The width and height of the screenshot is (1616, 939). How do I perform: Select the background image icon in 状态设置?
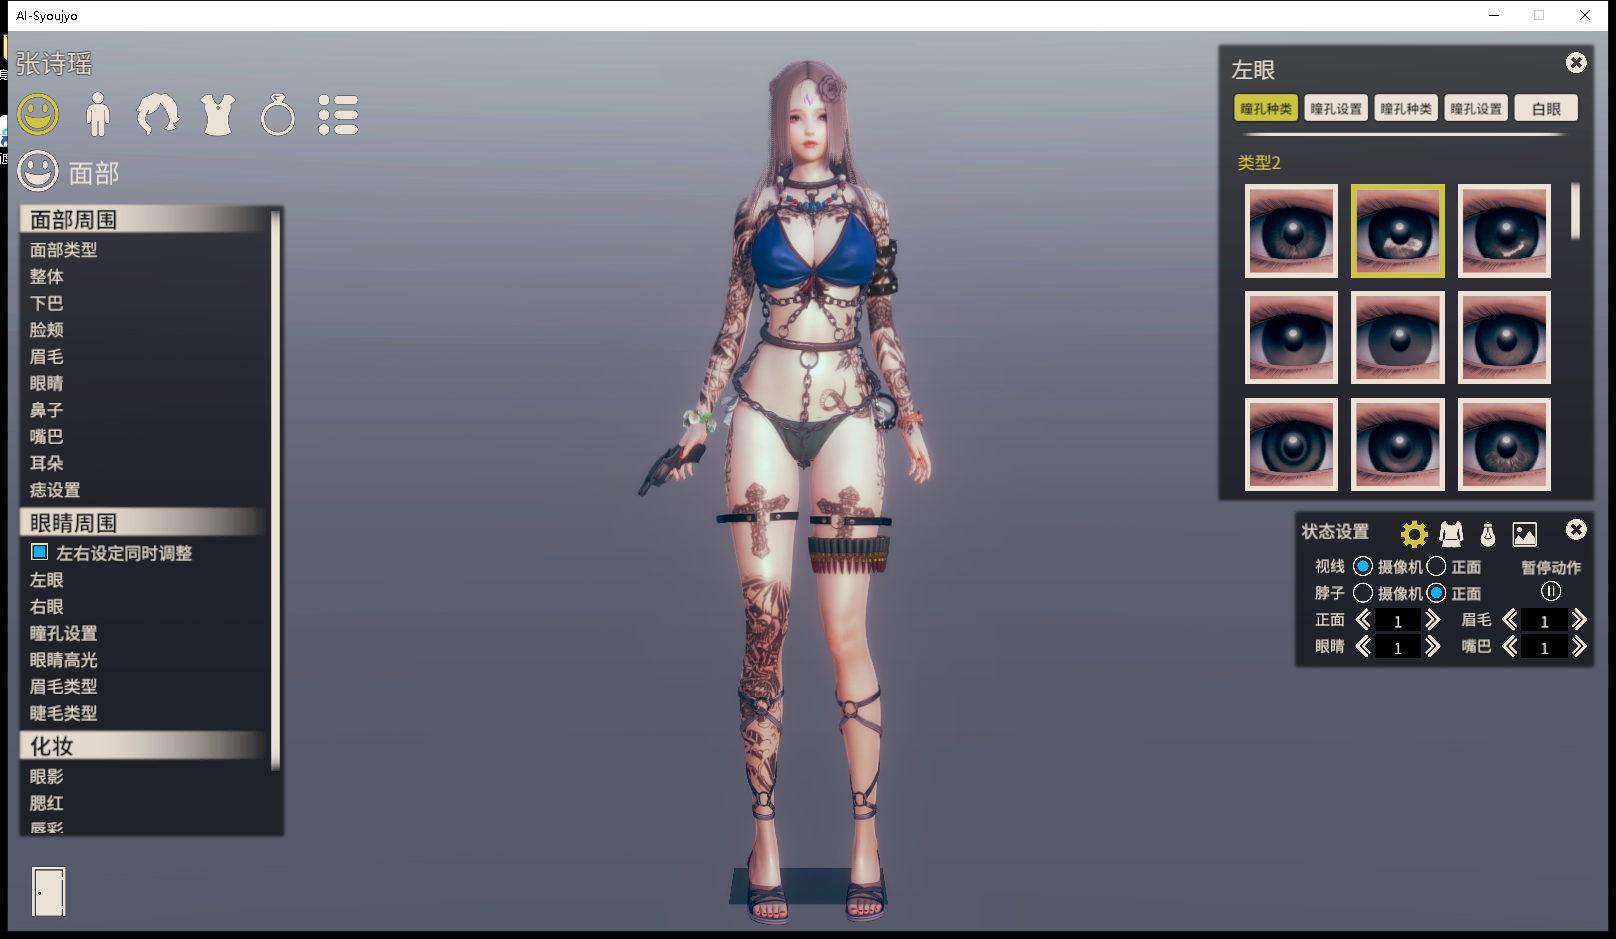tap(1525, 534)
